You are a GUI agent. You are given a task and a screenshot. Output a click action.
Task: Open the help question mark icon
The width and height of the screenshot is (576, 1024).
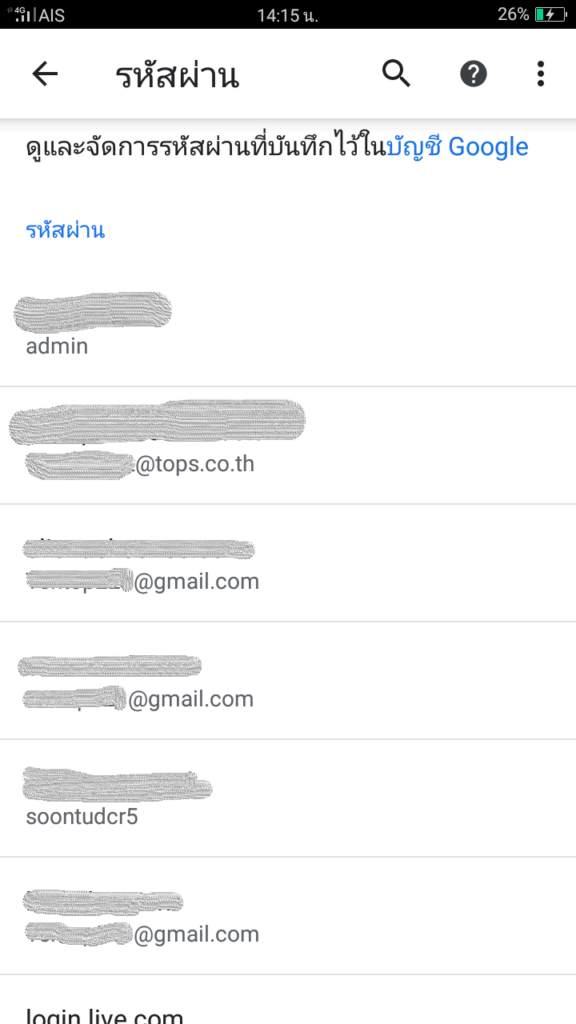coord(473,74)
